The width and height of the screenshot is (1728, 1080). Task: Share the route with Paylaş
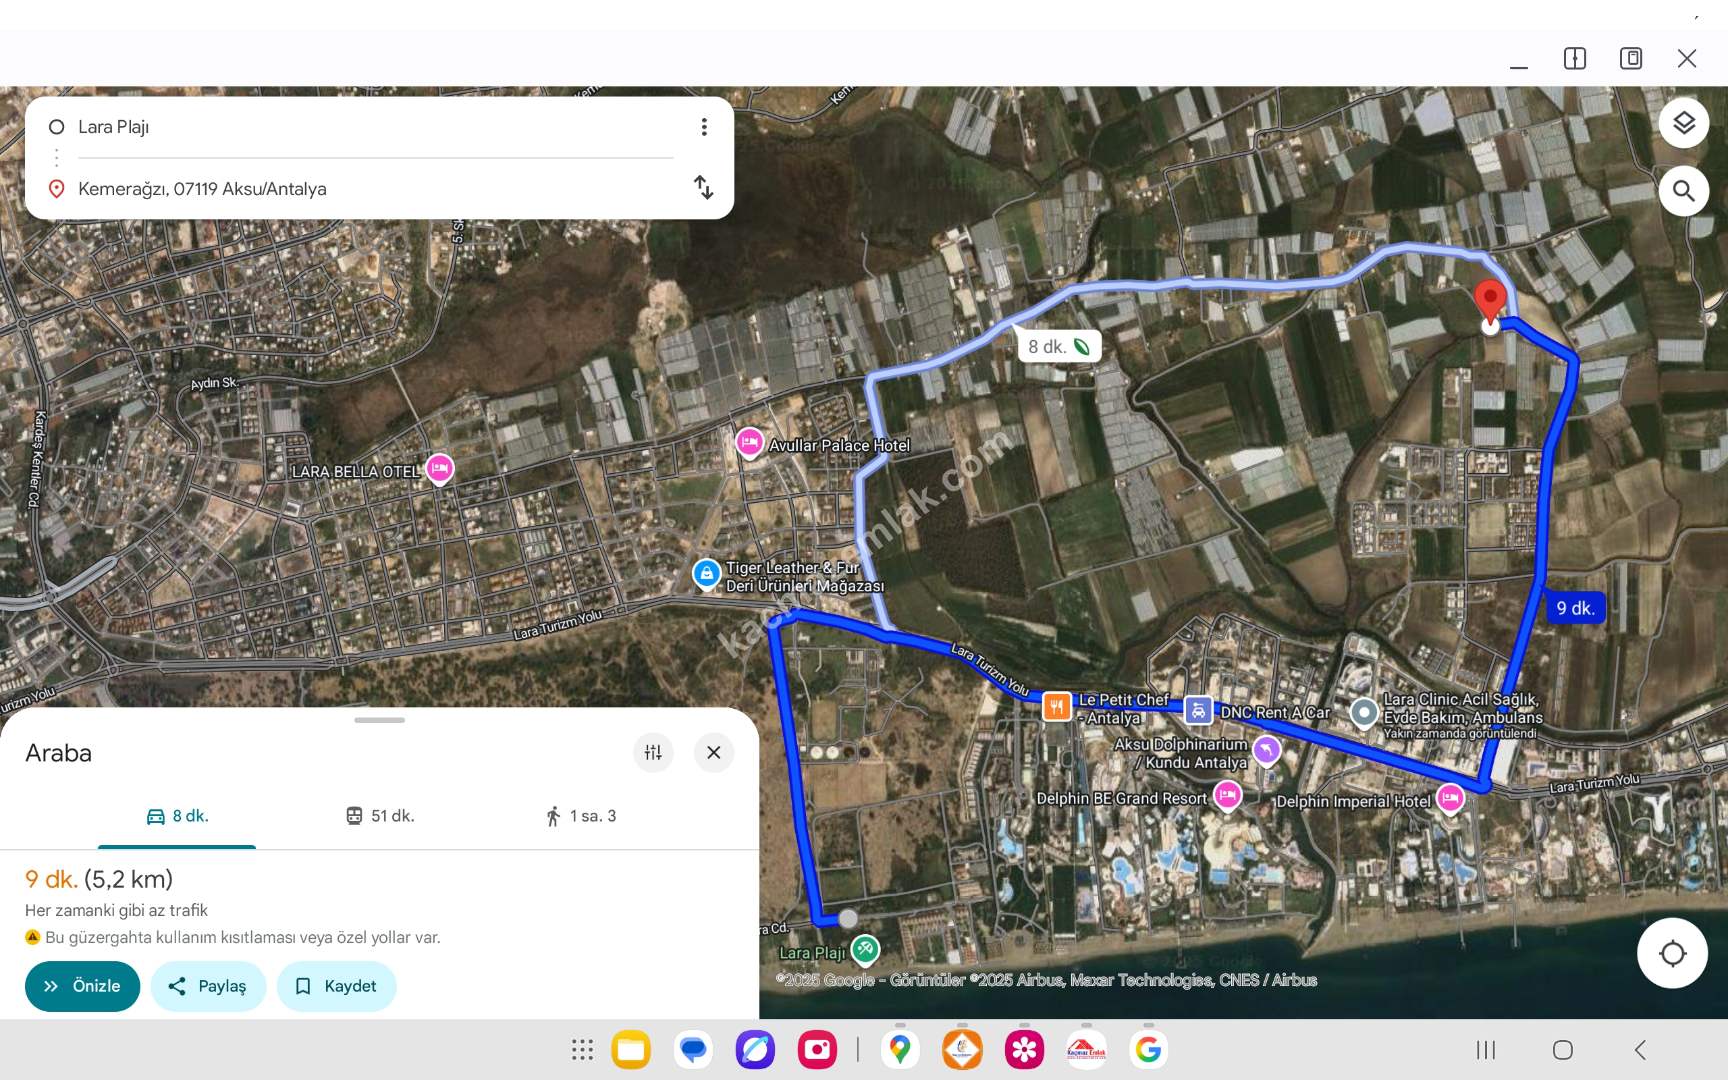(208, 986)
